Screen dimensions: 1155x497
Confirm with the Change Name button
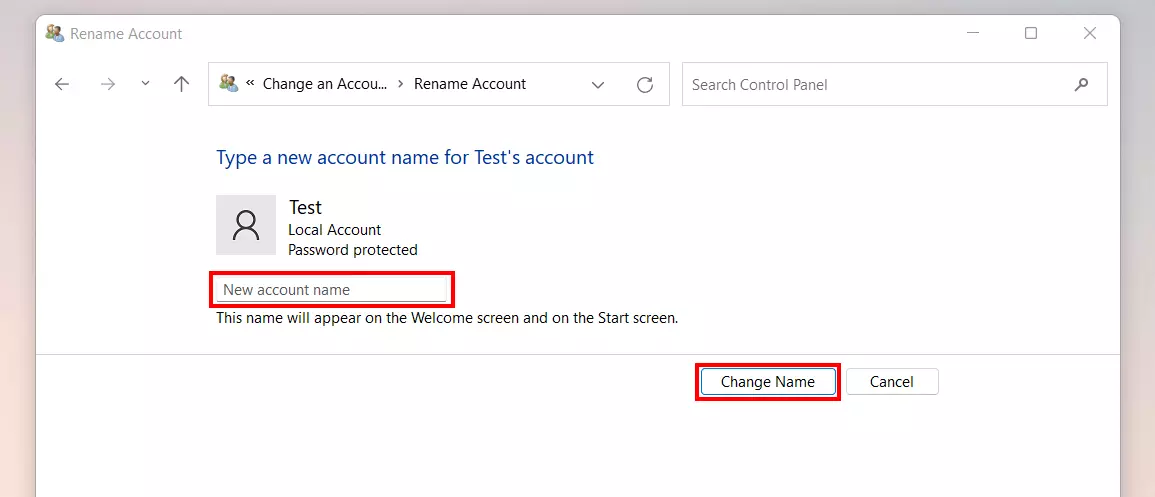(768, 381)
